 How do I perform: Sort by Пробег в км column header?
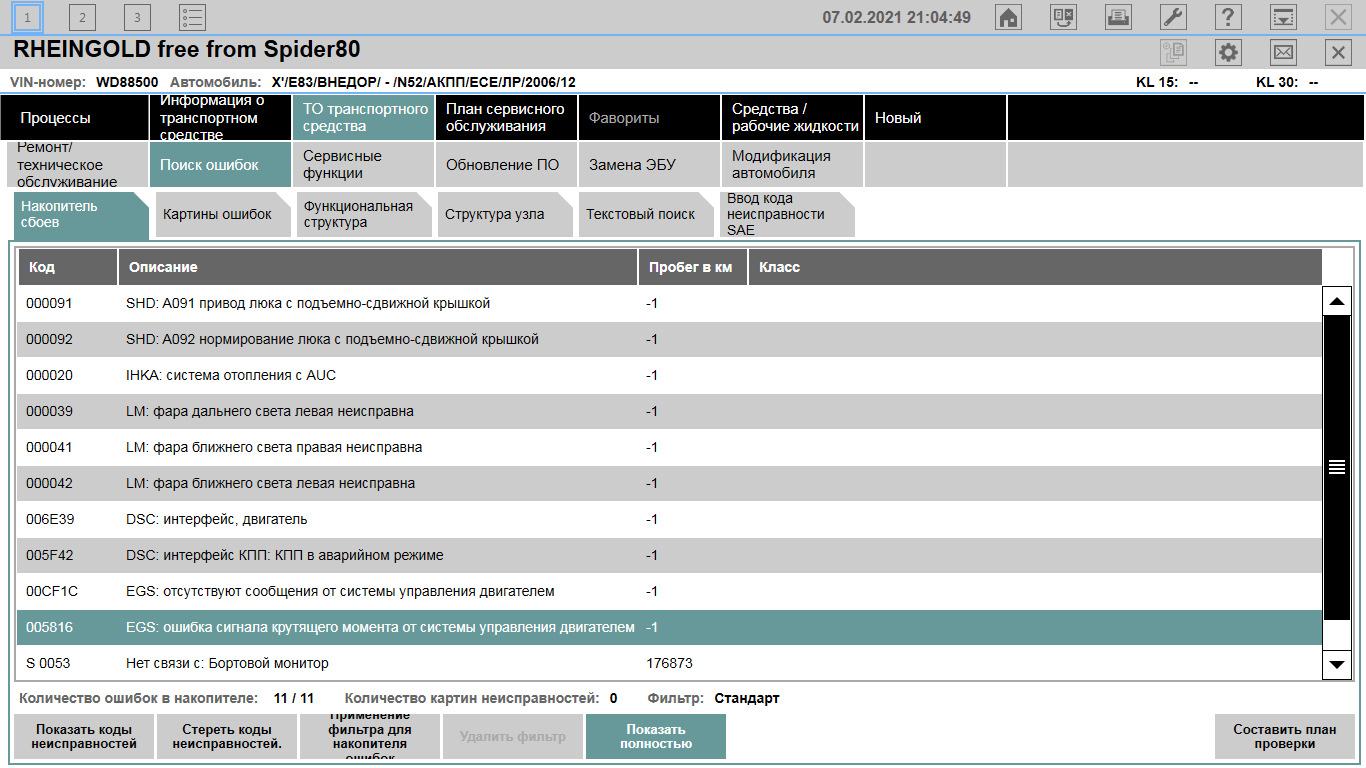[693, 267]
